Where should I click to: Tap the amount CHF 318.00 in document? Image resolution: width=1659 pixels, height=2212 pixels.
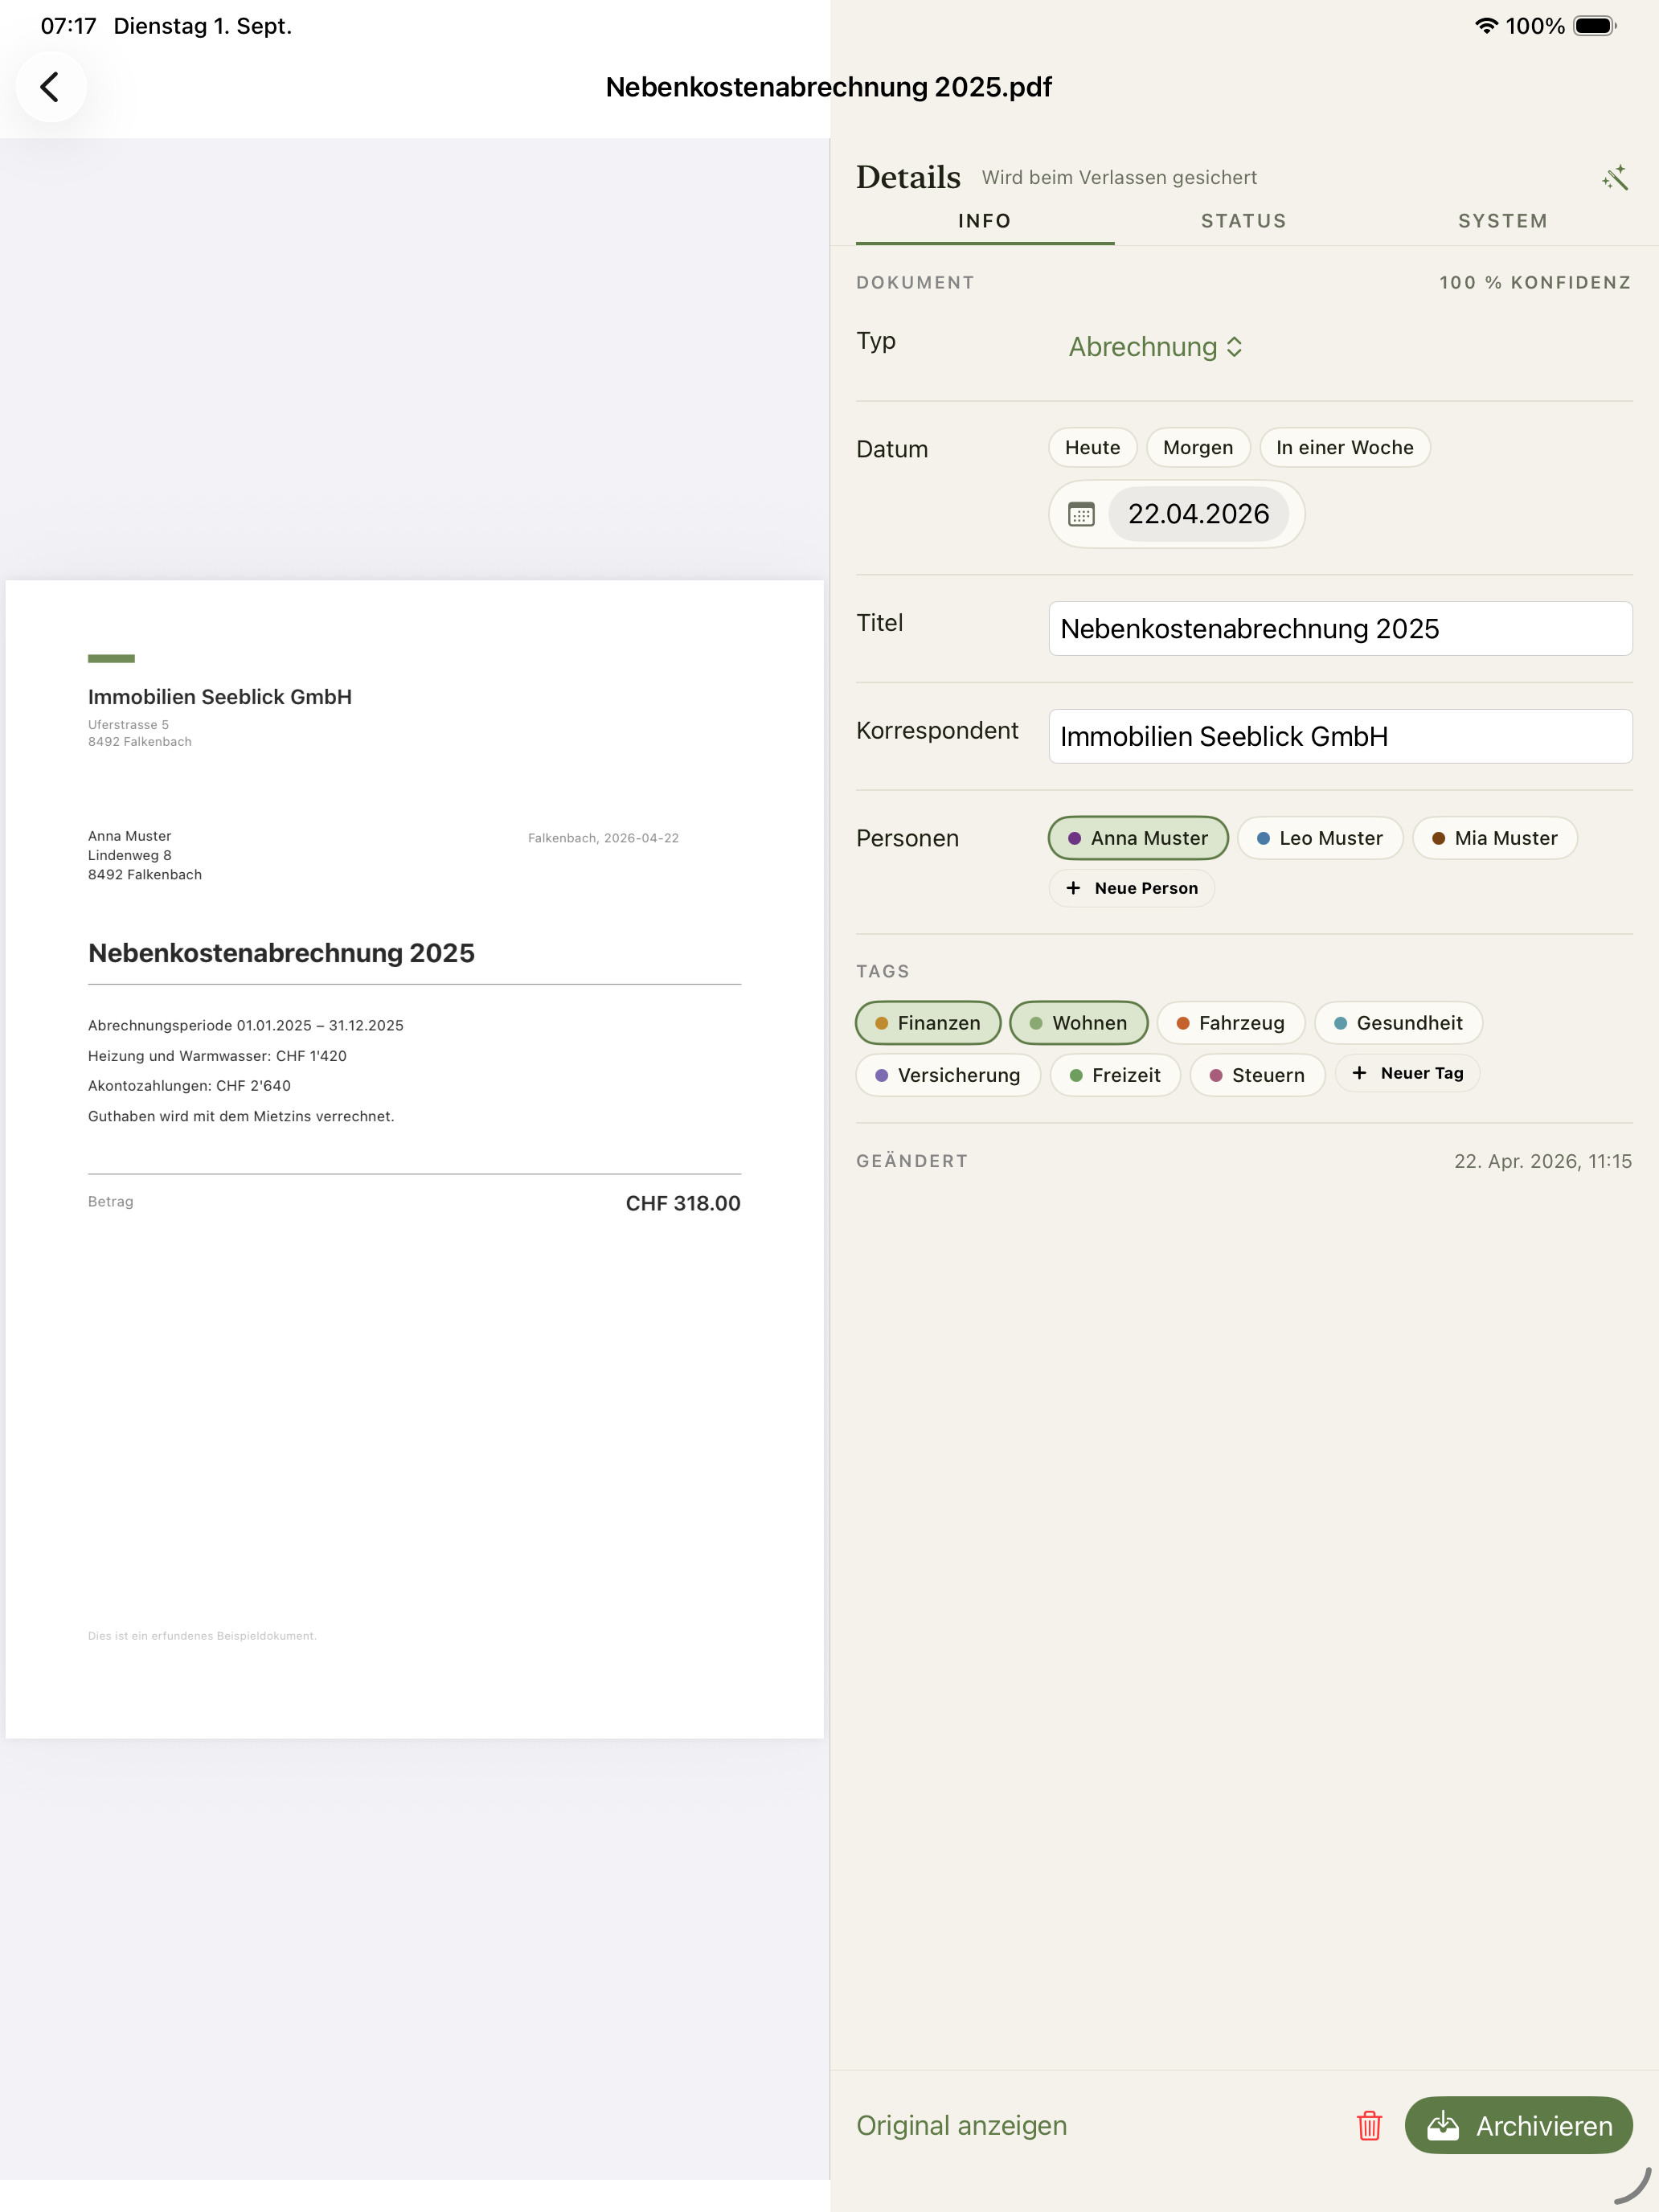click(683, 1203)
